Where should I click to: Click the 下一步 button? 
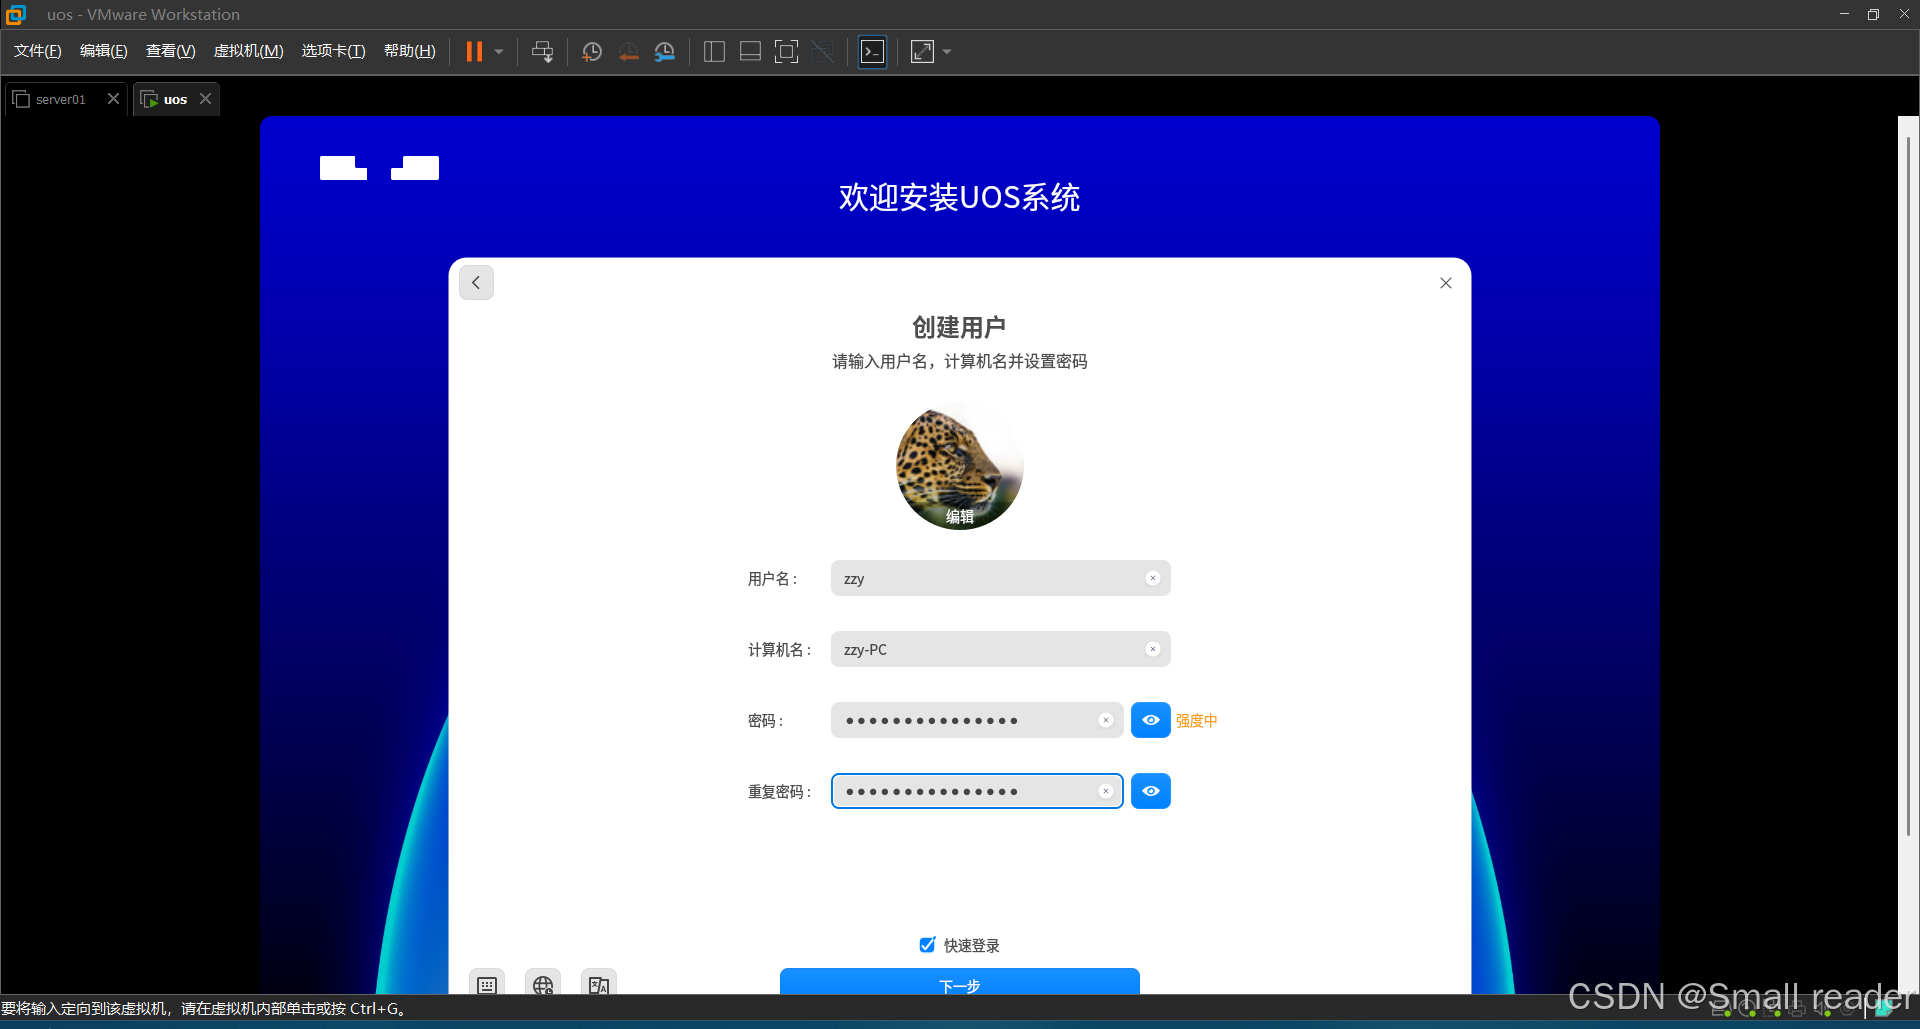click(960, 982)
